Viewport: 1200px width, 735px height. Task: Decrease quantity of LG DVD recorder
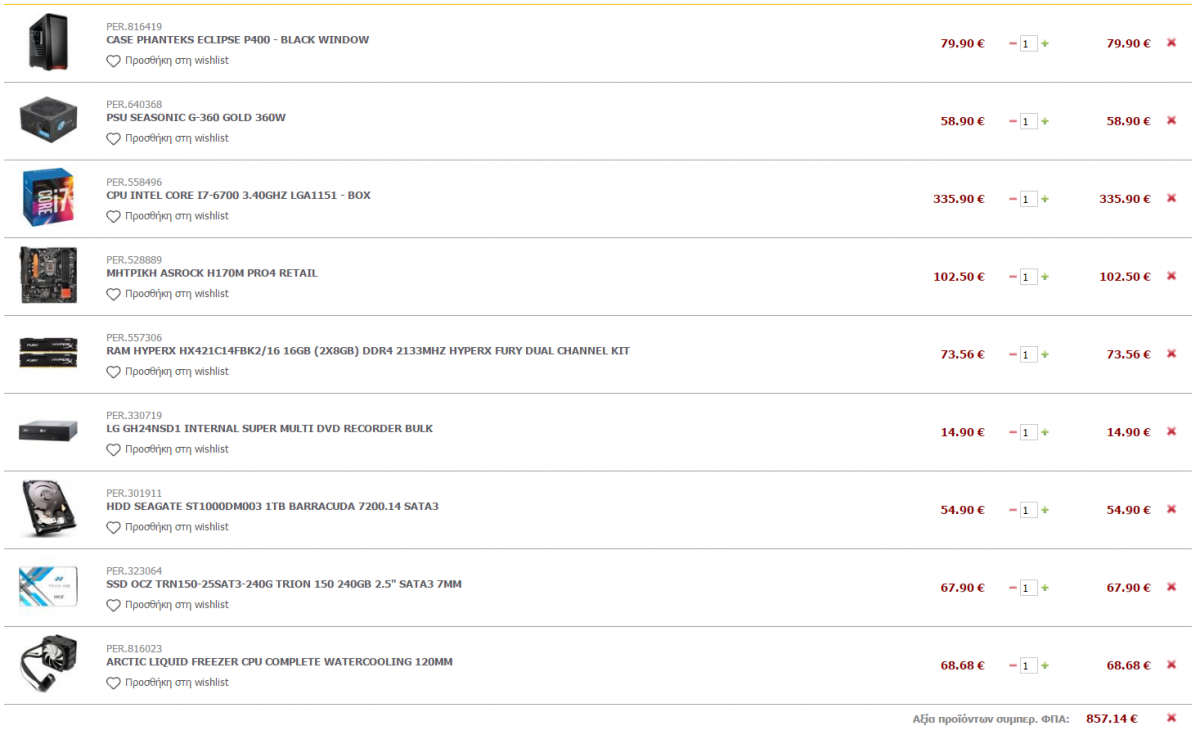click(x=1013, y=432)
